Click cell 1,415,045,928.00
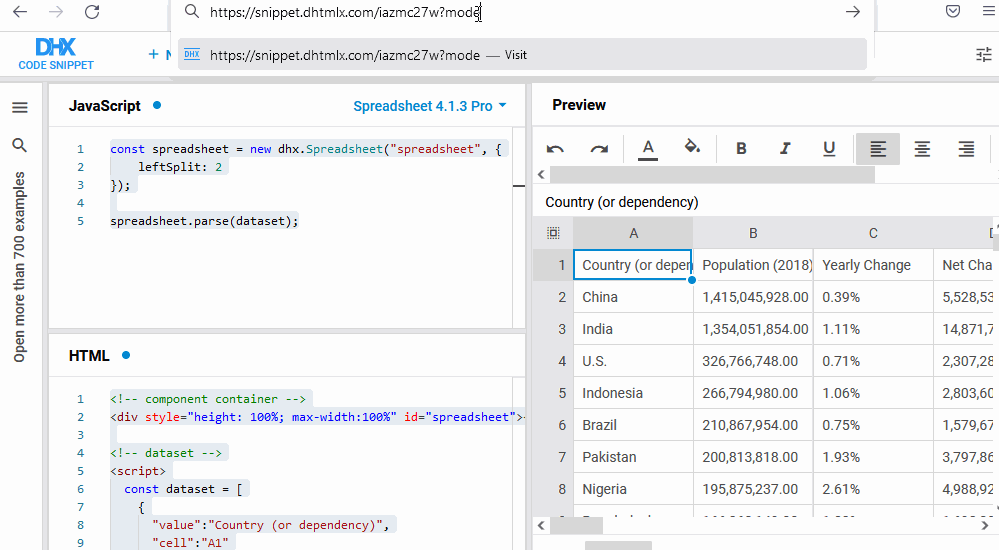 (753, 297)
